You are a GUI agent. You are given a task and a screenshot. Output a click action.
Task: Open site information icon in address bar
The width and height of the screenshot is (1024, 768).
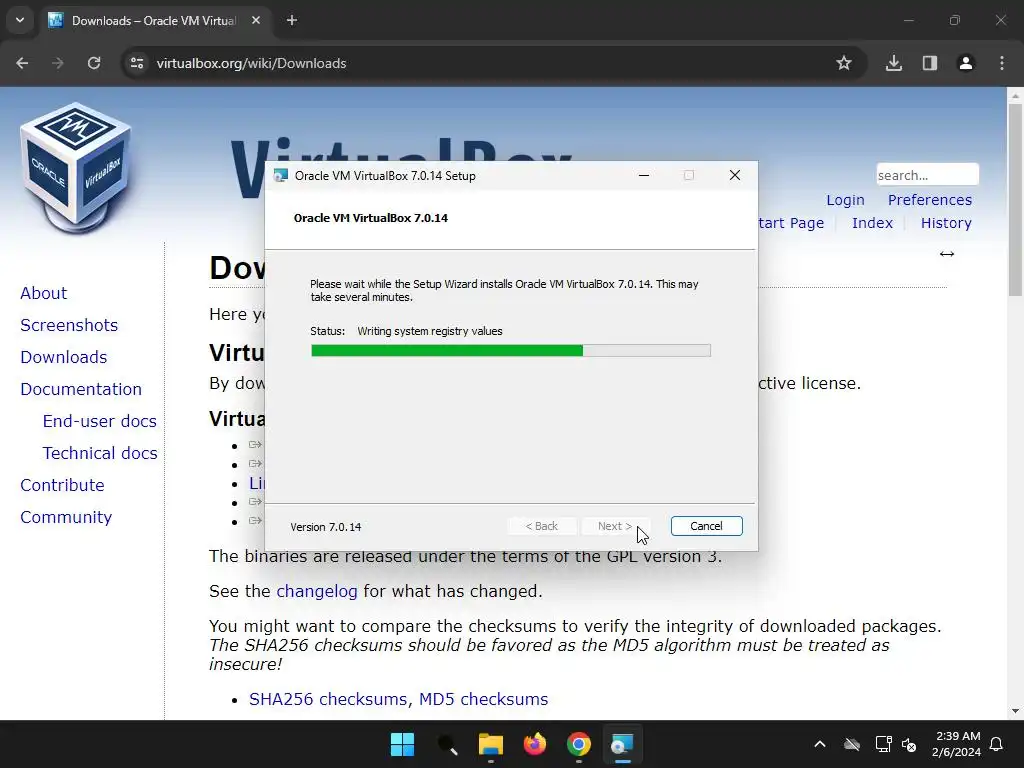pos(137,63)
